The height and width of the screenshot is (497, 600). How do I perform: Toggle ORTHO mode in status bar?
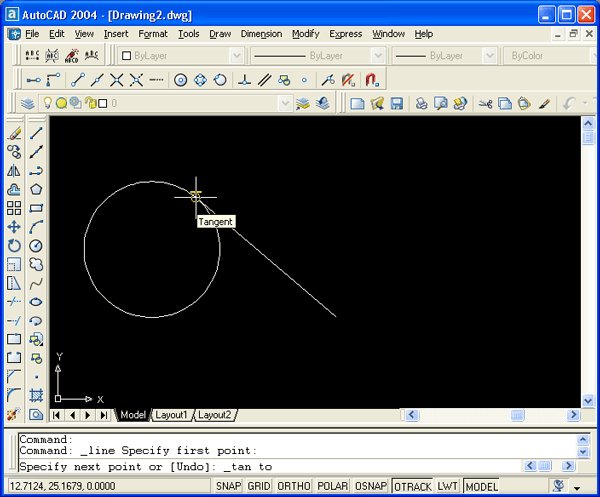coord(293,487)
